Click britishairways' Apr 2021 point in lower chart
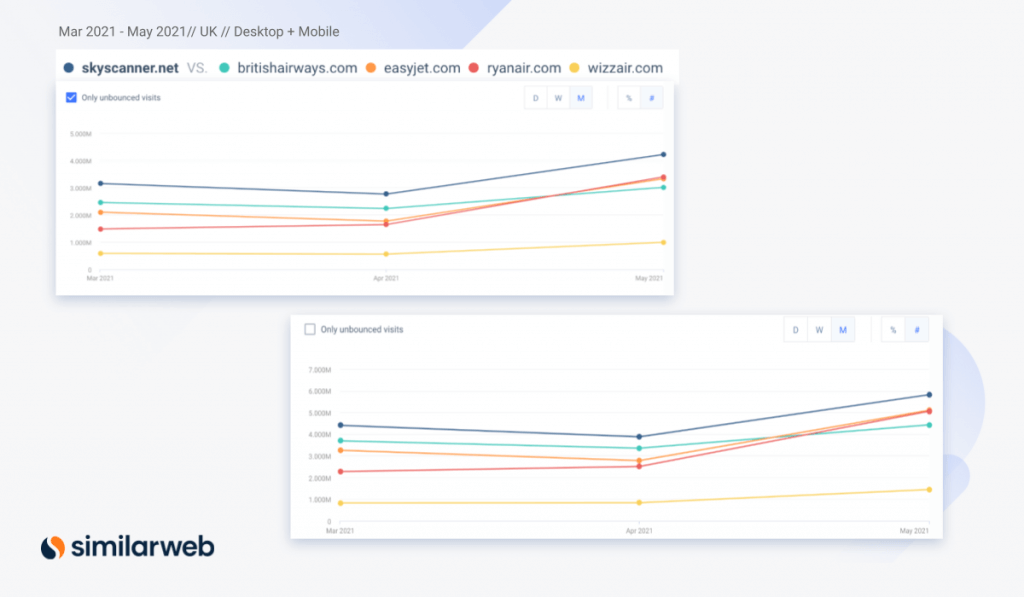 pyautogui.click(x=639, y=448)
